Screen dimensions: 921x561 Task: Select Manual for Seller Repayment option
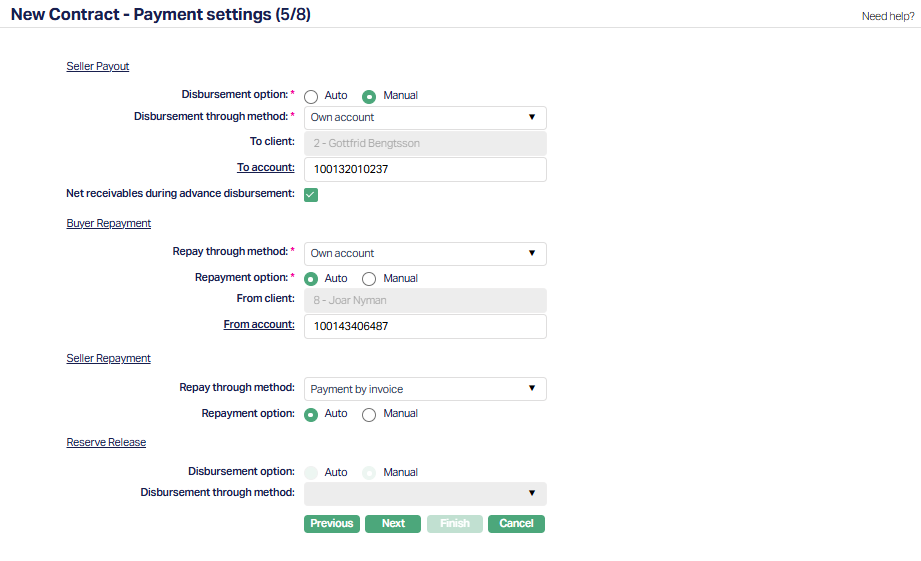(x=369, y=414)
